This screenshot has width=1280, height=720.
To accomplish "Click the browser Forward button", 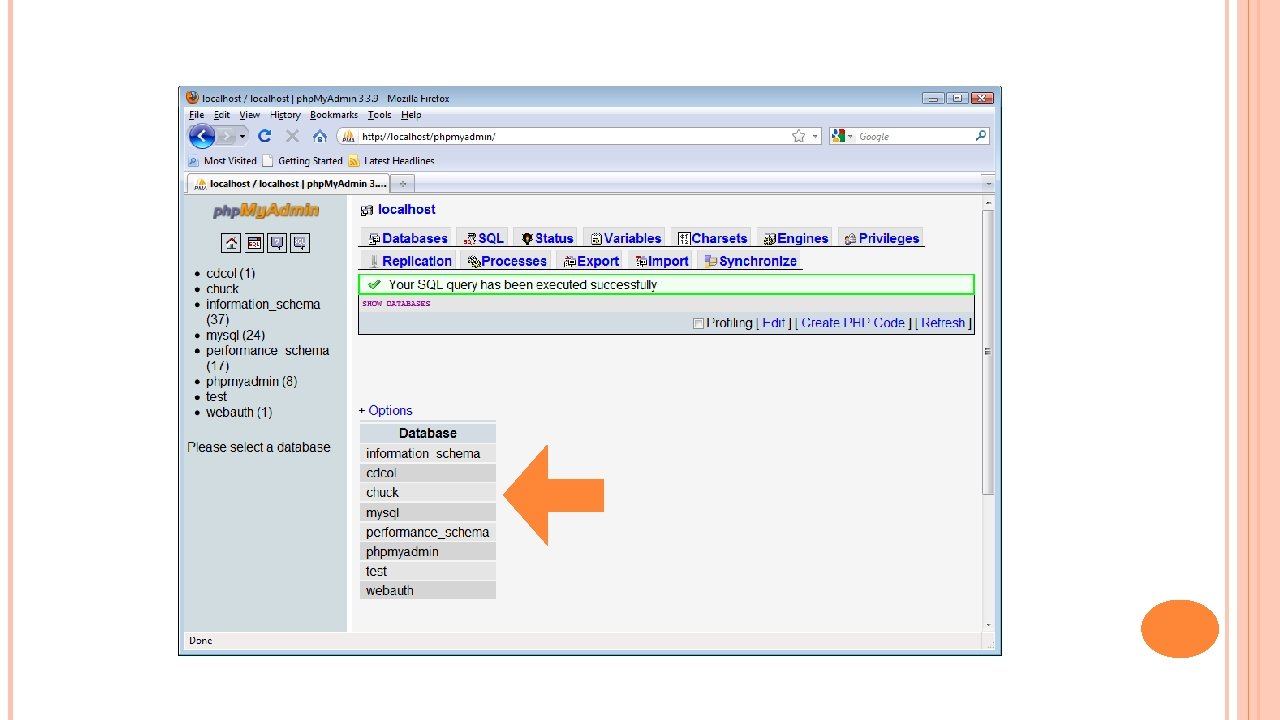I will (x=227, y=136).
